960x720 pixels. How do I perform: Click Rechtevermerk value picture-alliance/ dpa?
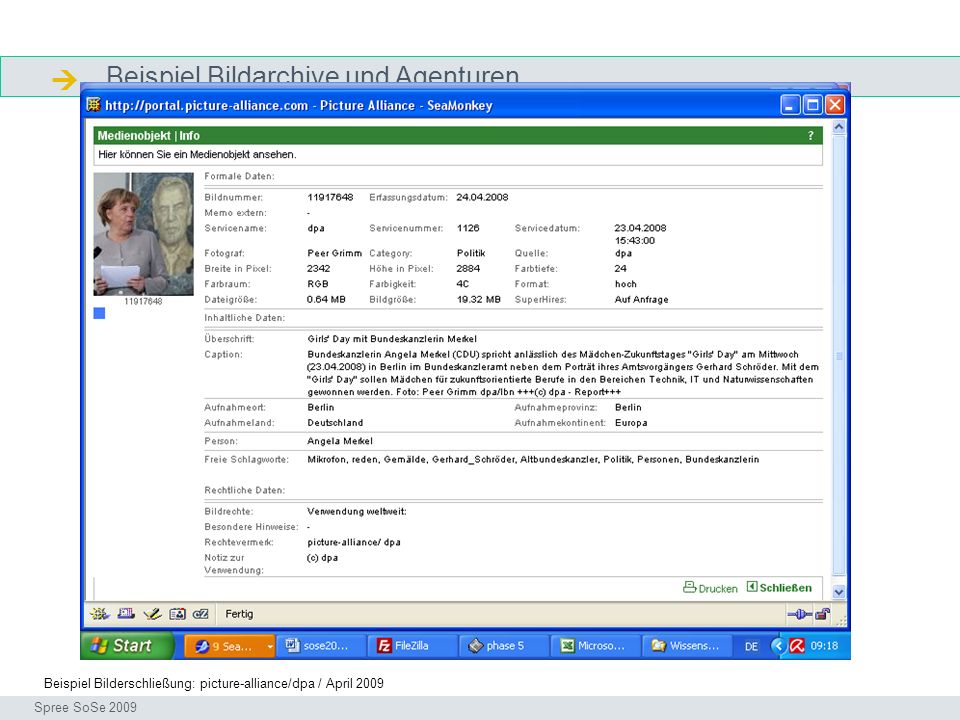354,542
